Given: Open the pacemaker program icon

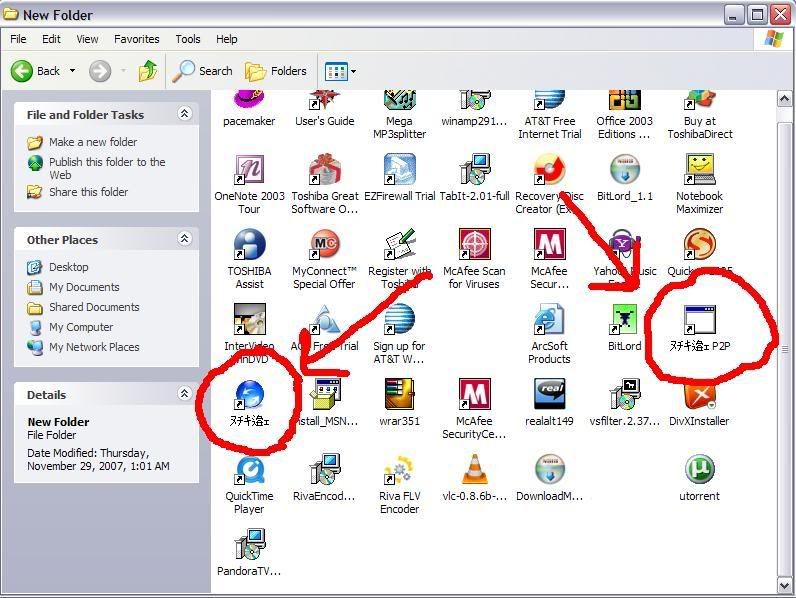Looking at the screenshot, I should [249, 99].
